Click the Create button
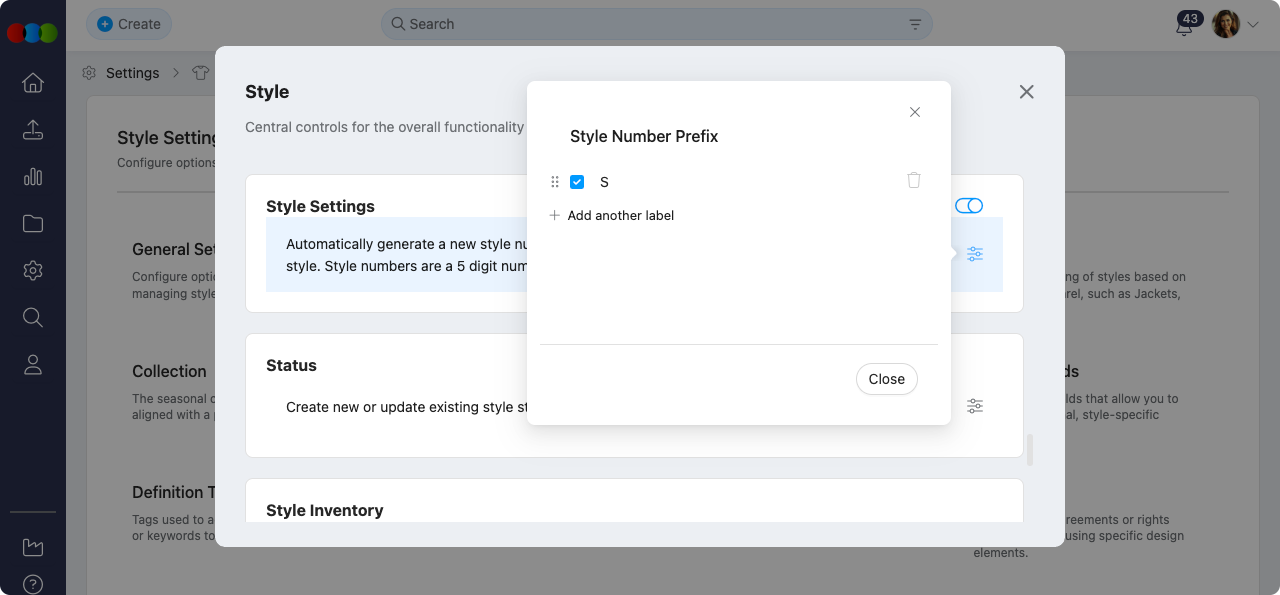This screenshot has width=1280, height=595. [129, 24]
